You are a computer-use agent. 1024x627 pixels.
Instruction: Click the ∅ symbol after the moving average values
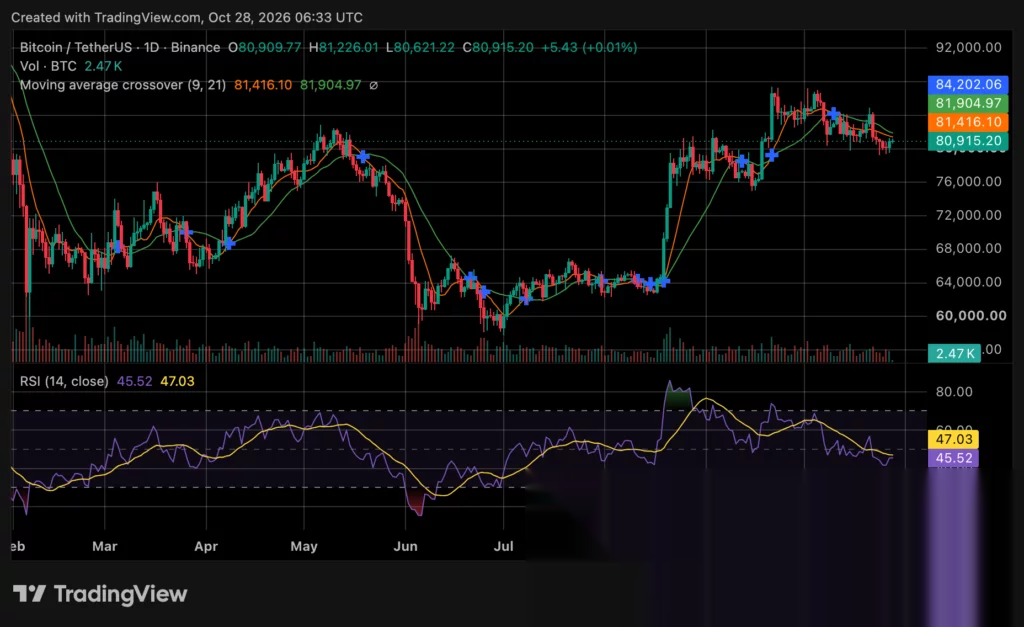374,85
